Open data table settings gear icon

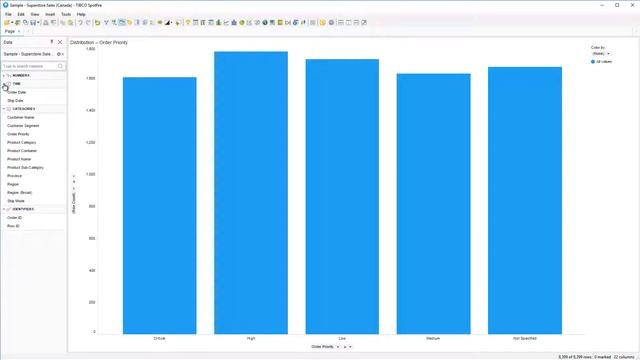click(x=59, y=54)
